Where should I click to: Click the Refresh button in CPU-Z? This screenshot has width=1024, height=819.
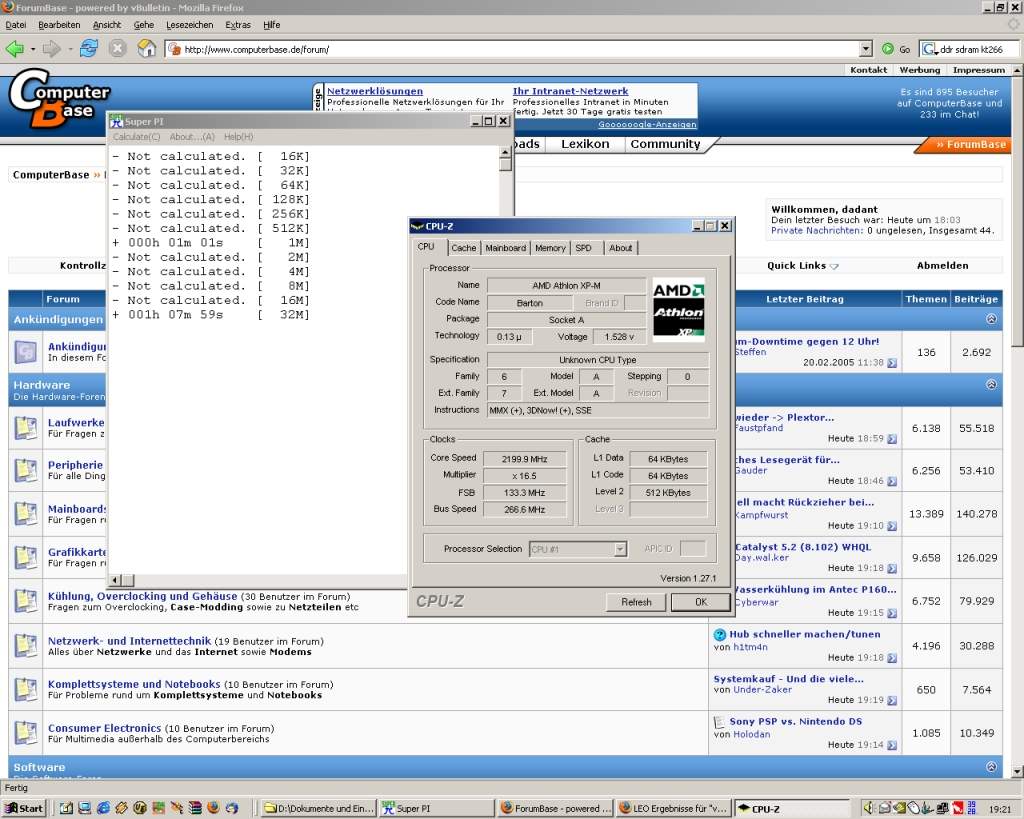click(636, 602)
